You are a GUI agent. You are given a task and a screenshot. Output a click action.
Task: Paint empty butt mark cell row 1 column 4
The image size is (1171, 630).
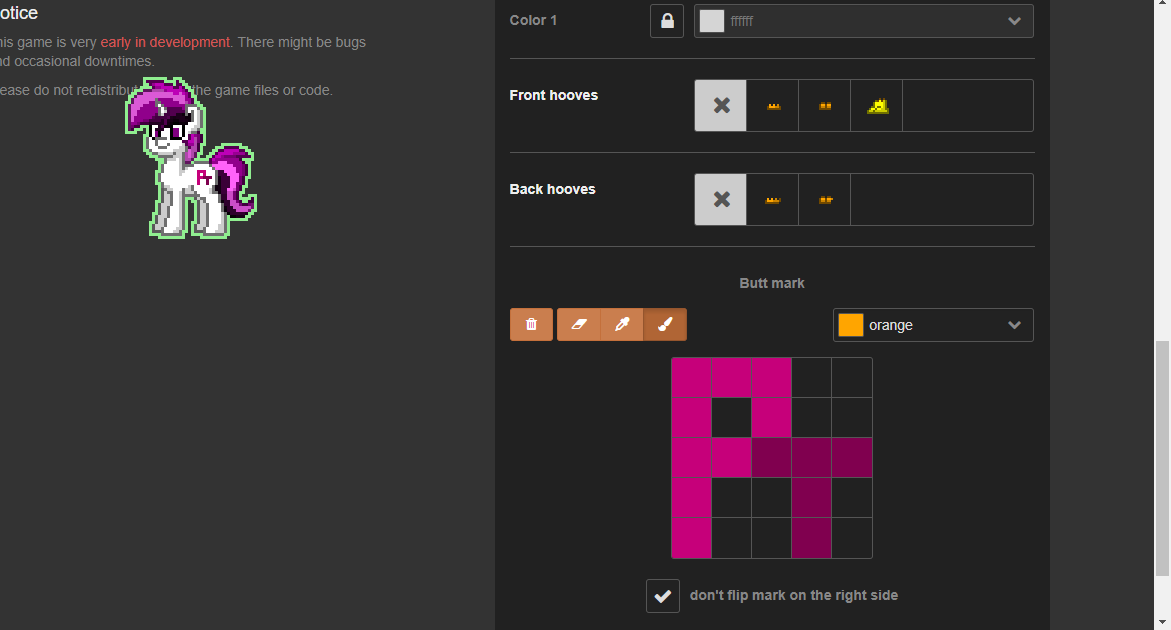point(812,378)
